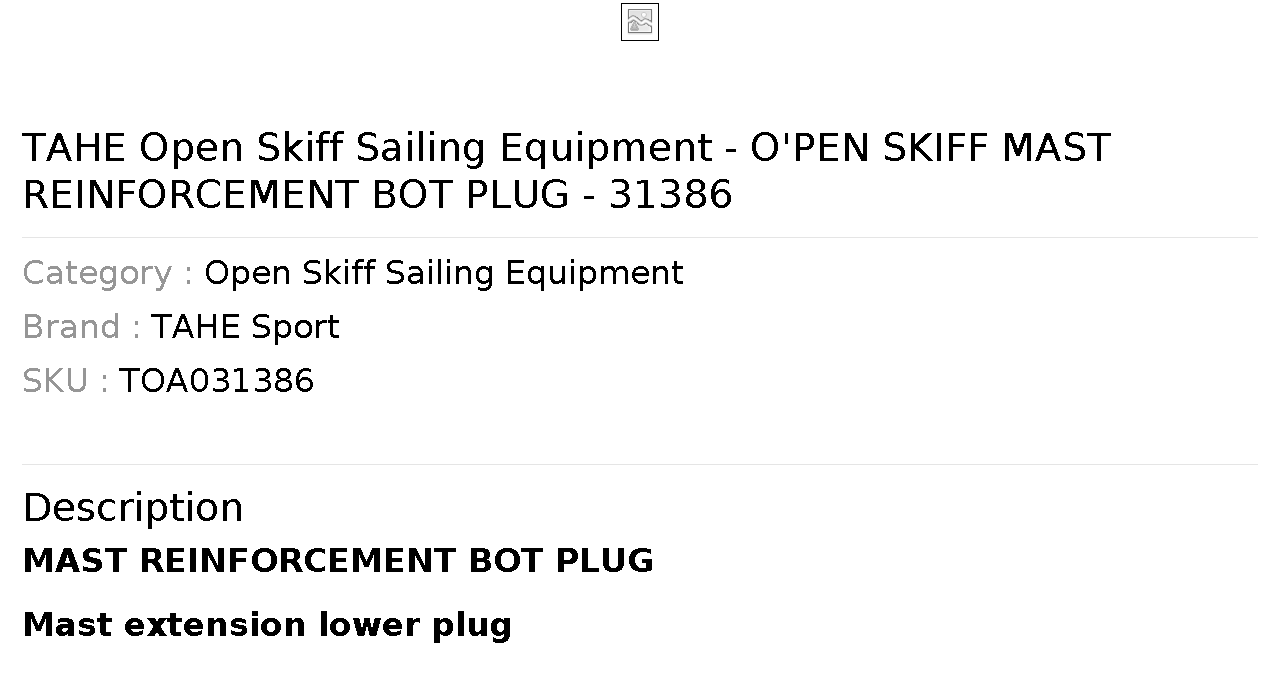
Task: Click the Description section heading
Action: [133, 507]
